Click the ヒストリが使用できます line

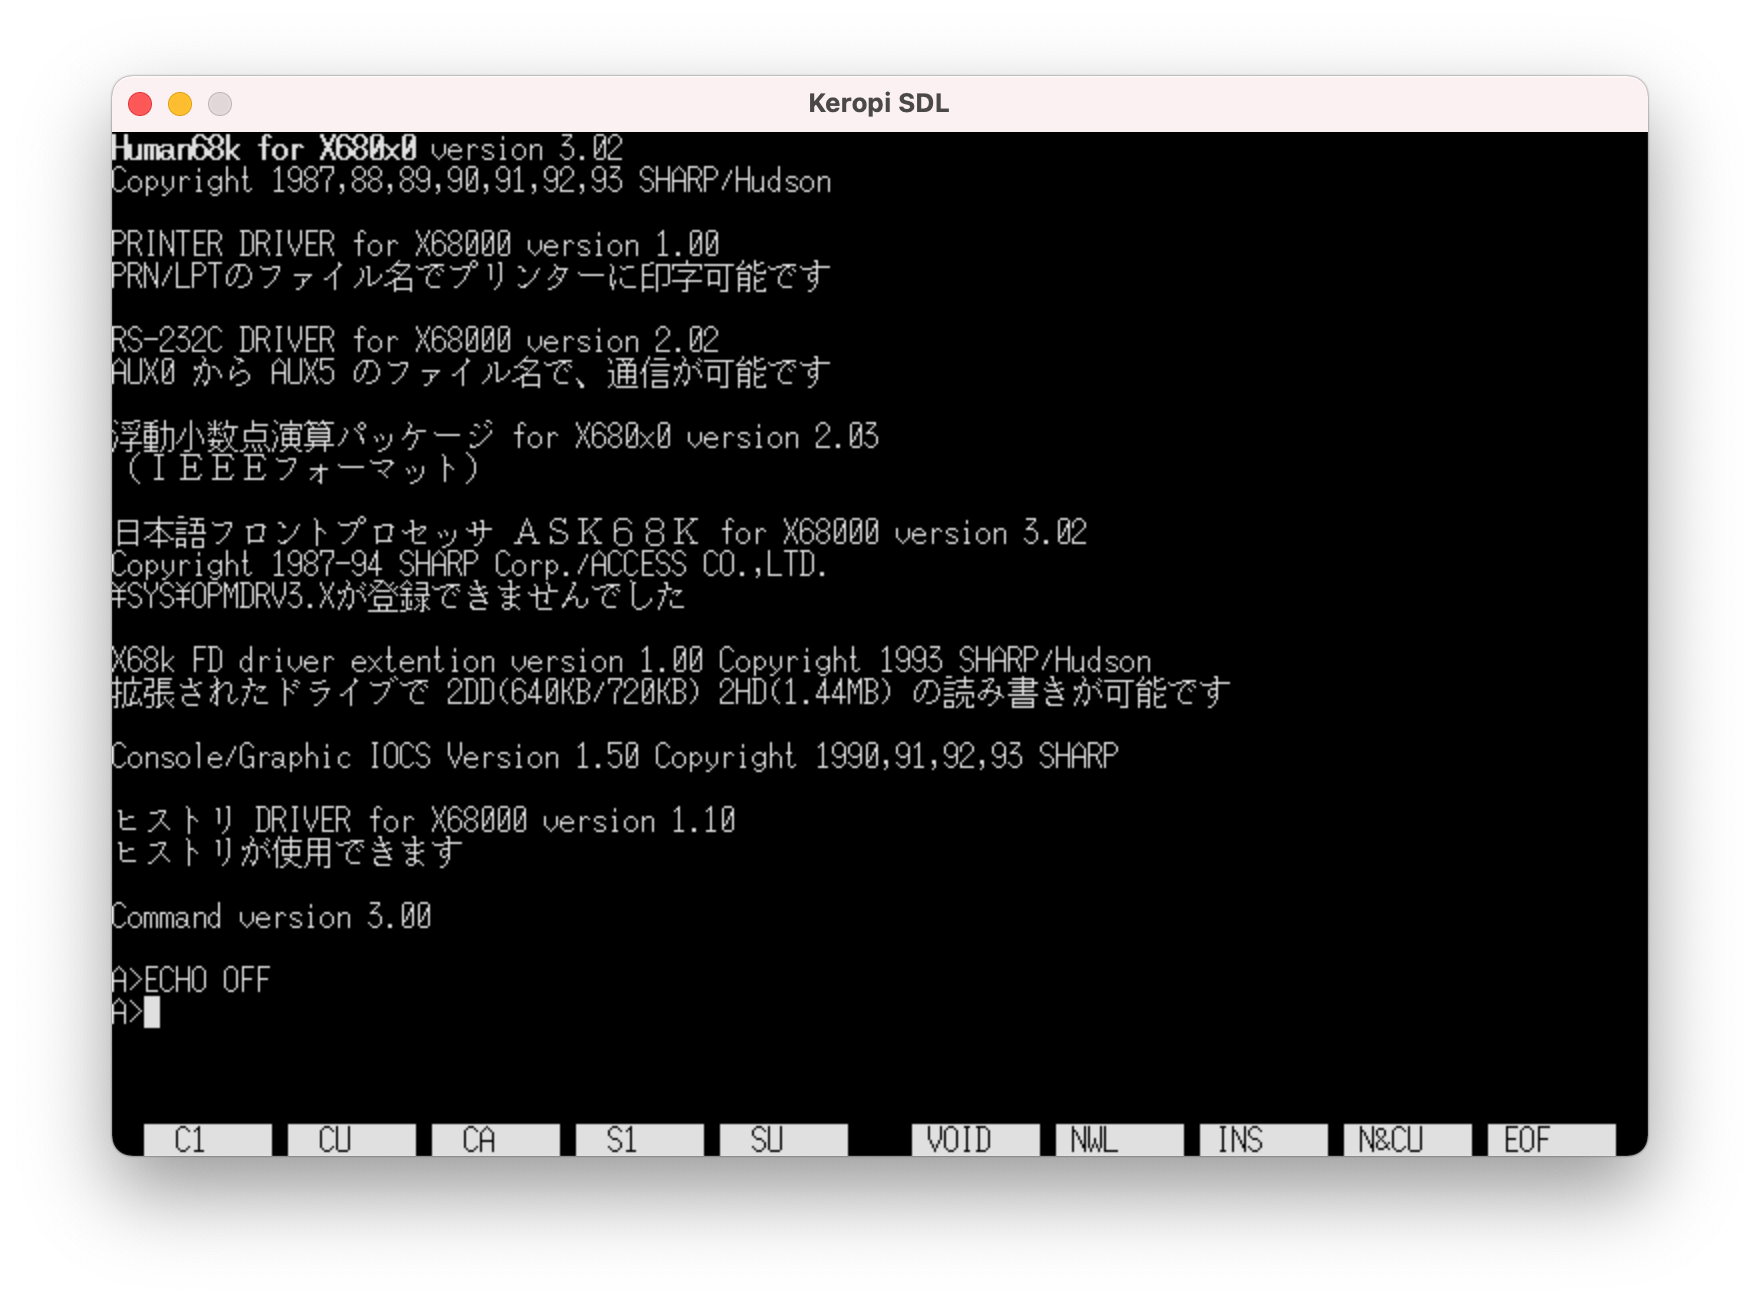287,852
